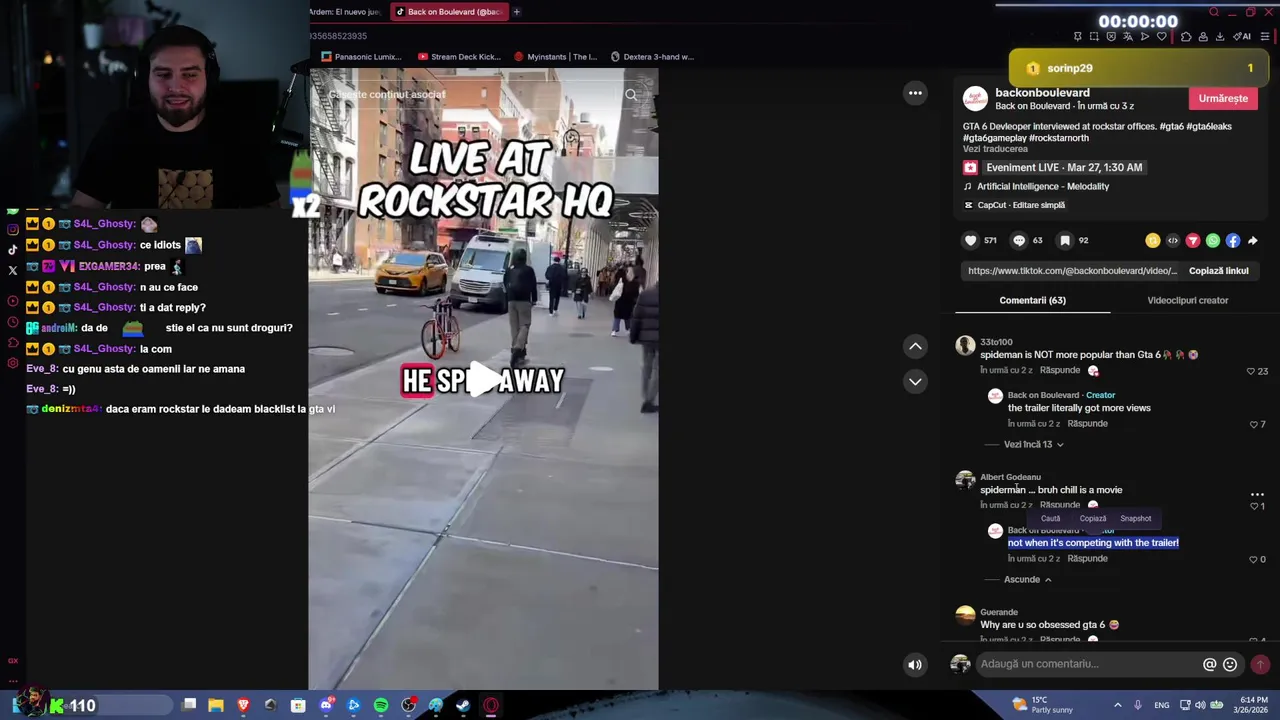
Task: Like the TikTok video via heart icon
Action: tap(970, 240)
